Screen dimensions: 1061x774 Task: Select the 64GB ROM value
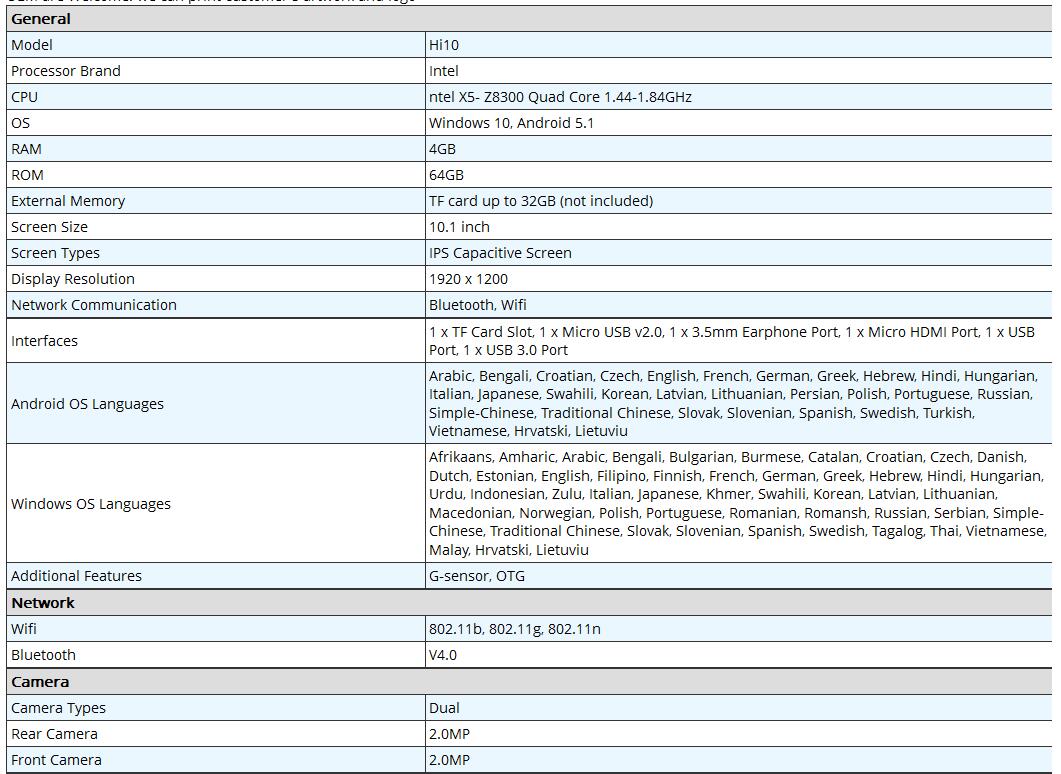coord(447,175)
